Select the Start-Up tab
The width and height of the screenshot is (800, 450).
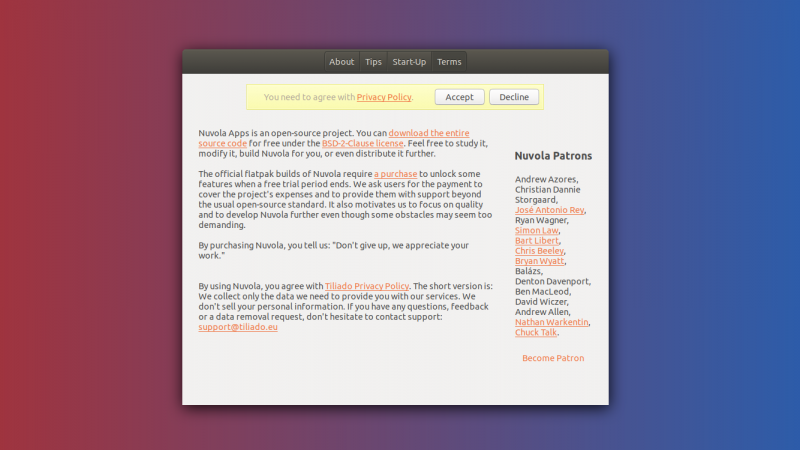(x=409, y=62)
